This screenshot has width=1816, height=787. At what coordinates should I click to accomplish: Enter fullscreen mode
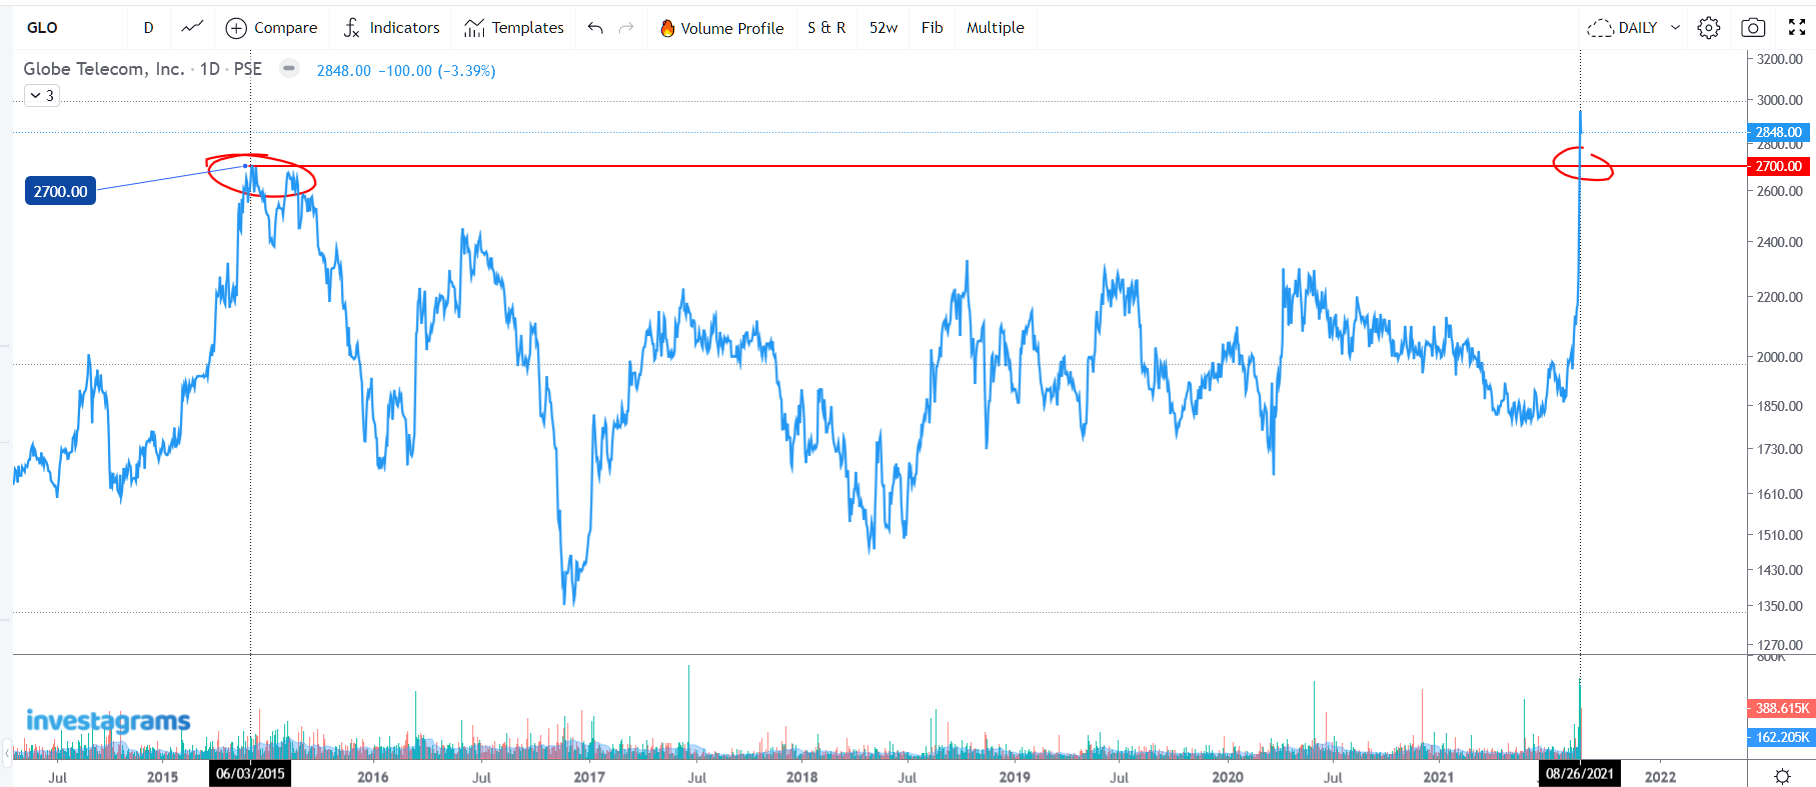[x=1797, y=28]
